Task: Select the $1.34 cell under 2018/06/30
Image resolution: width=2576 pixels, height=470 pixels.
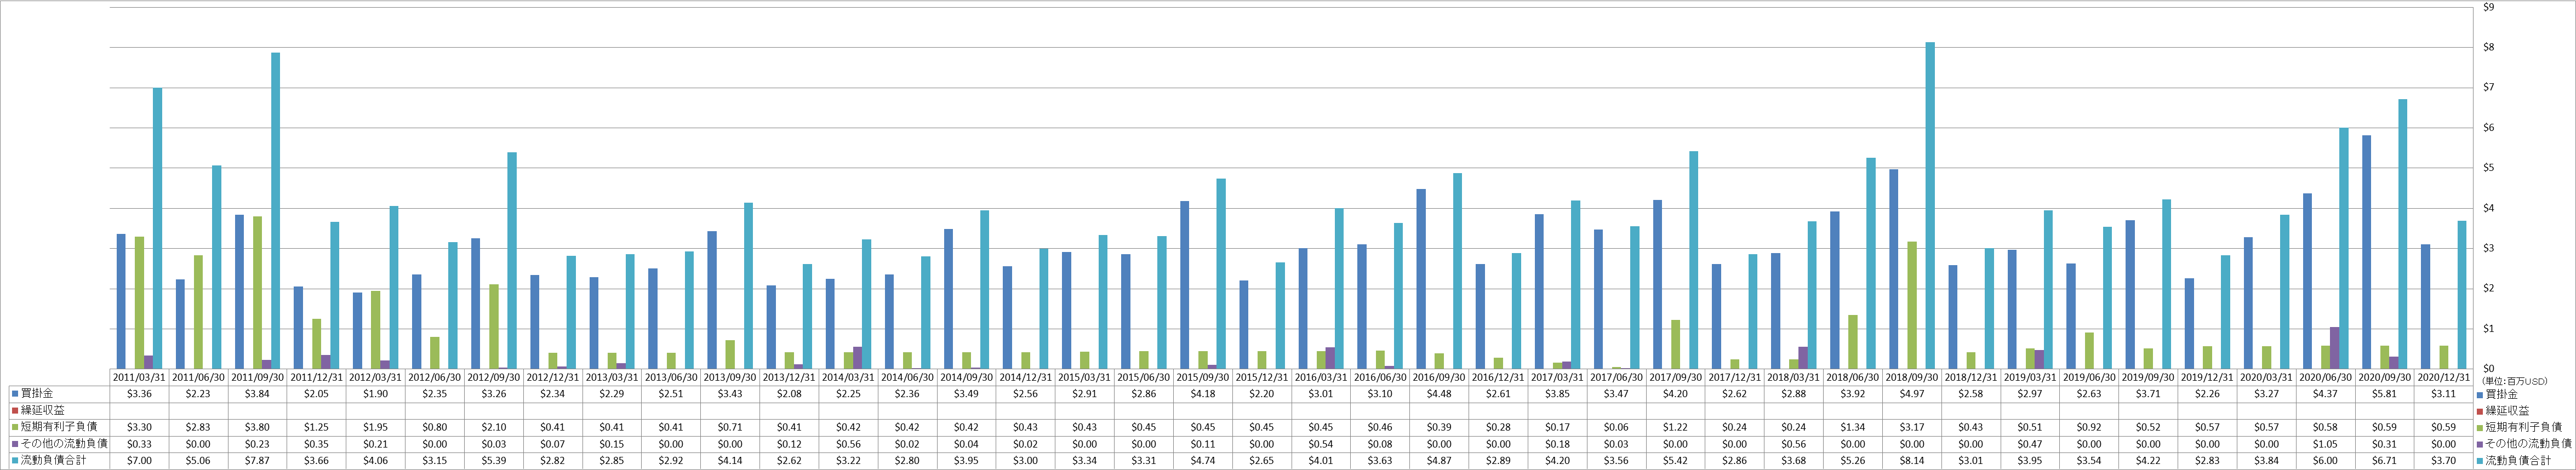Action: (1852, 427)
